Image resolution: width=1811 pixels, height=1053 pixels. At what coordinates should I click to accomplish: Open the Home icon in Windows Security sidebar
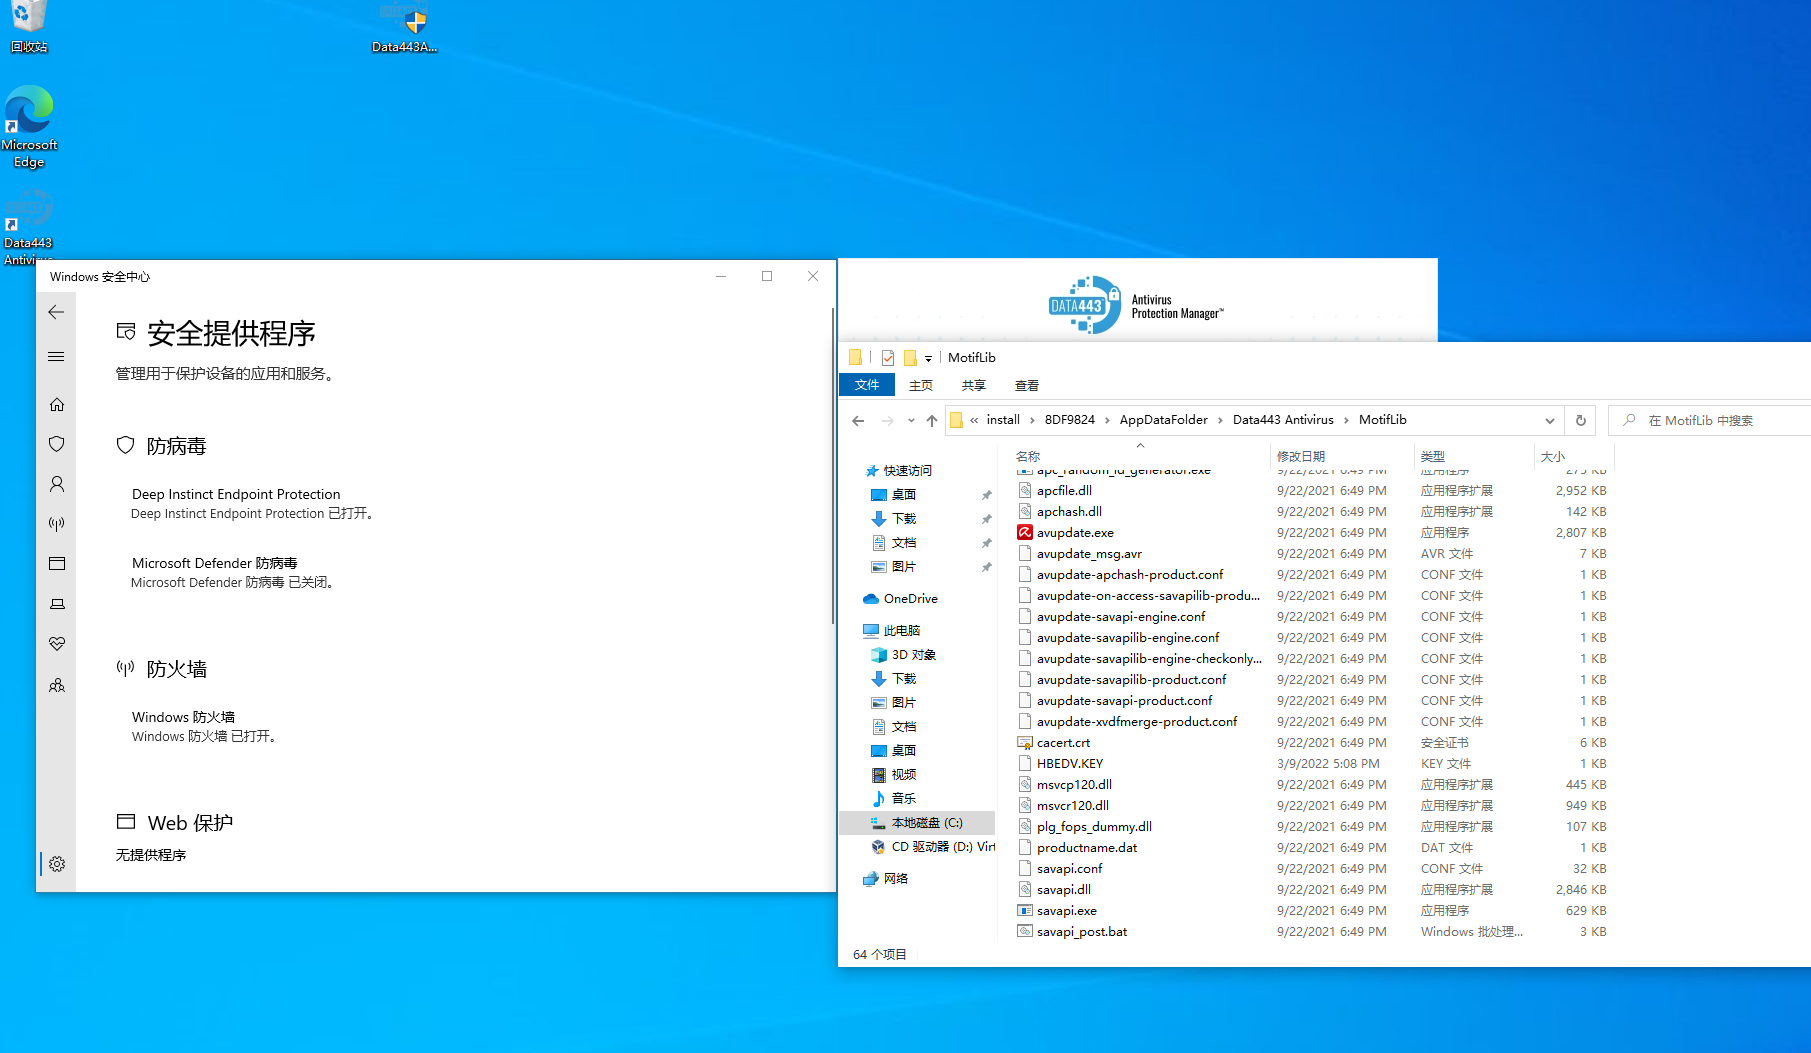tap(57, 404)
